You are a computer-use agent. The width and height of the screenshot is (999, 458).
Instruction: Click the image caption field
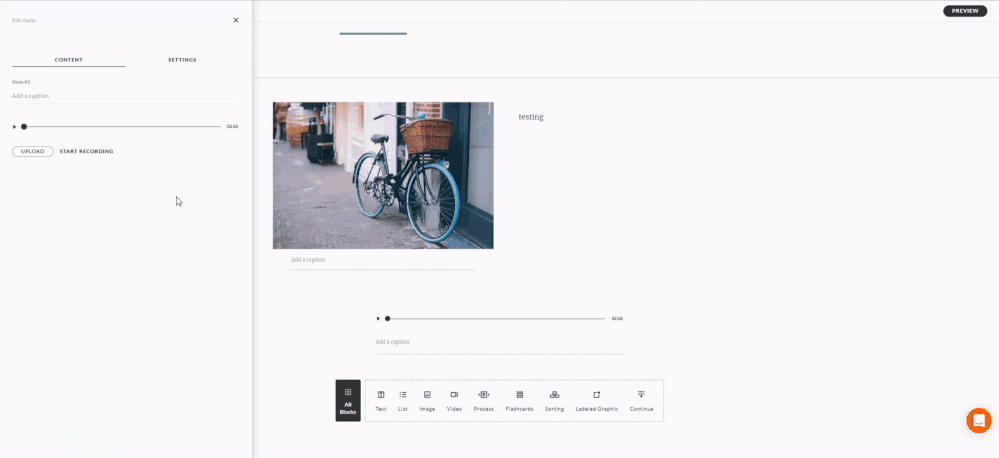[383, 261]
